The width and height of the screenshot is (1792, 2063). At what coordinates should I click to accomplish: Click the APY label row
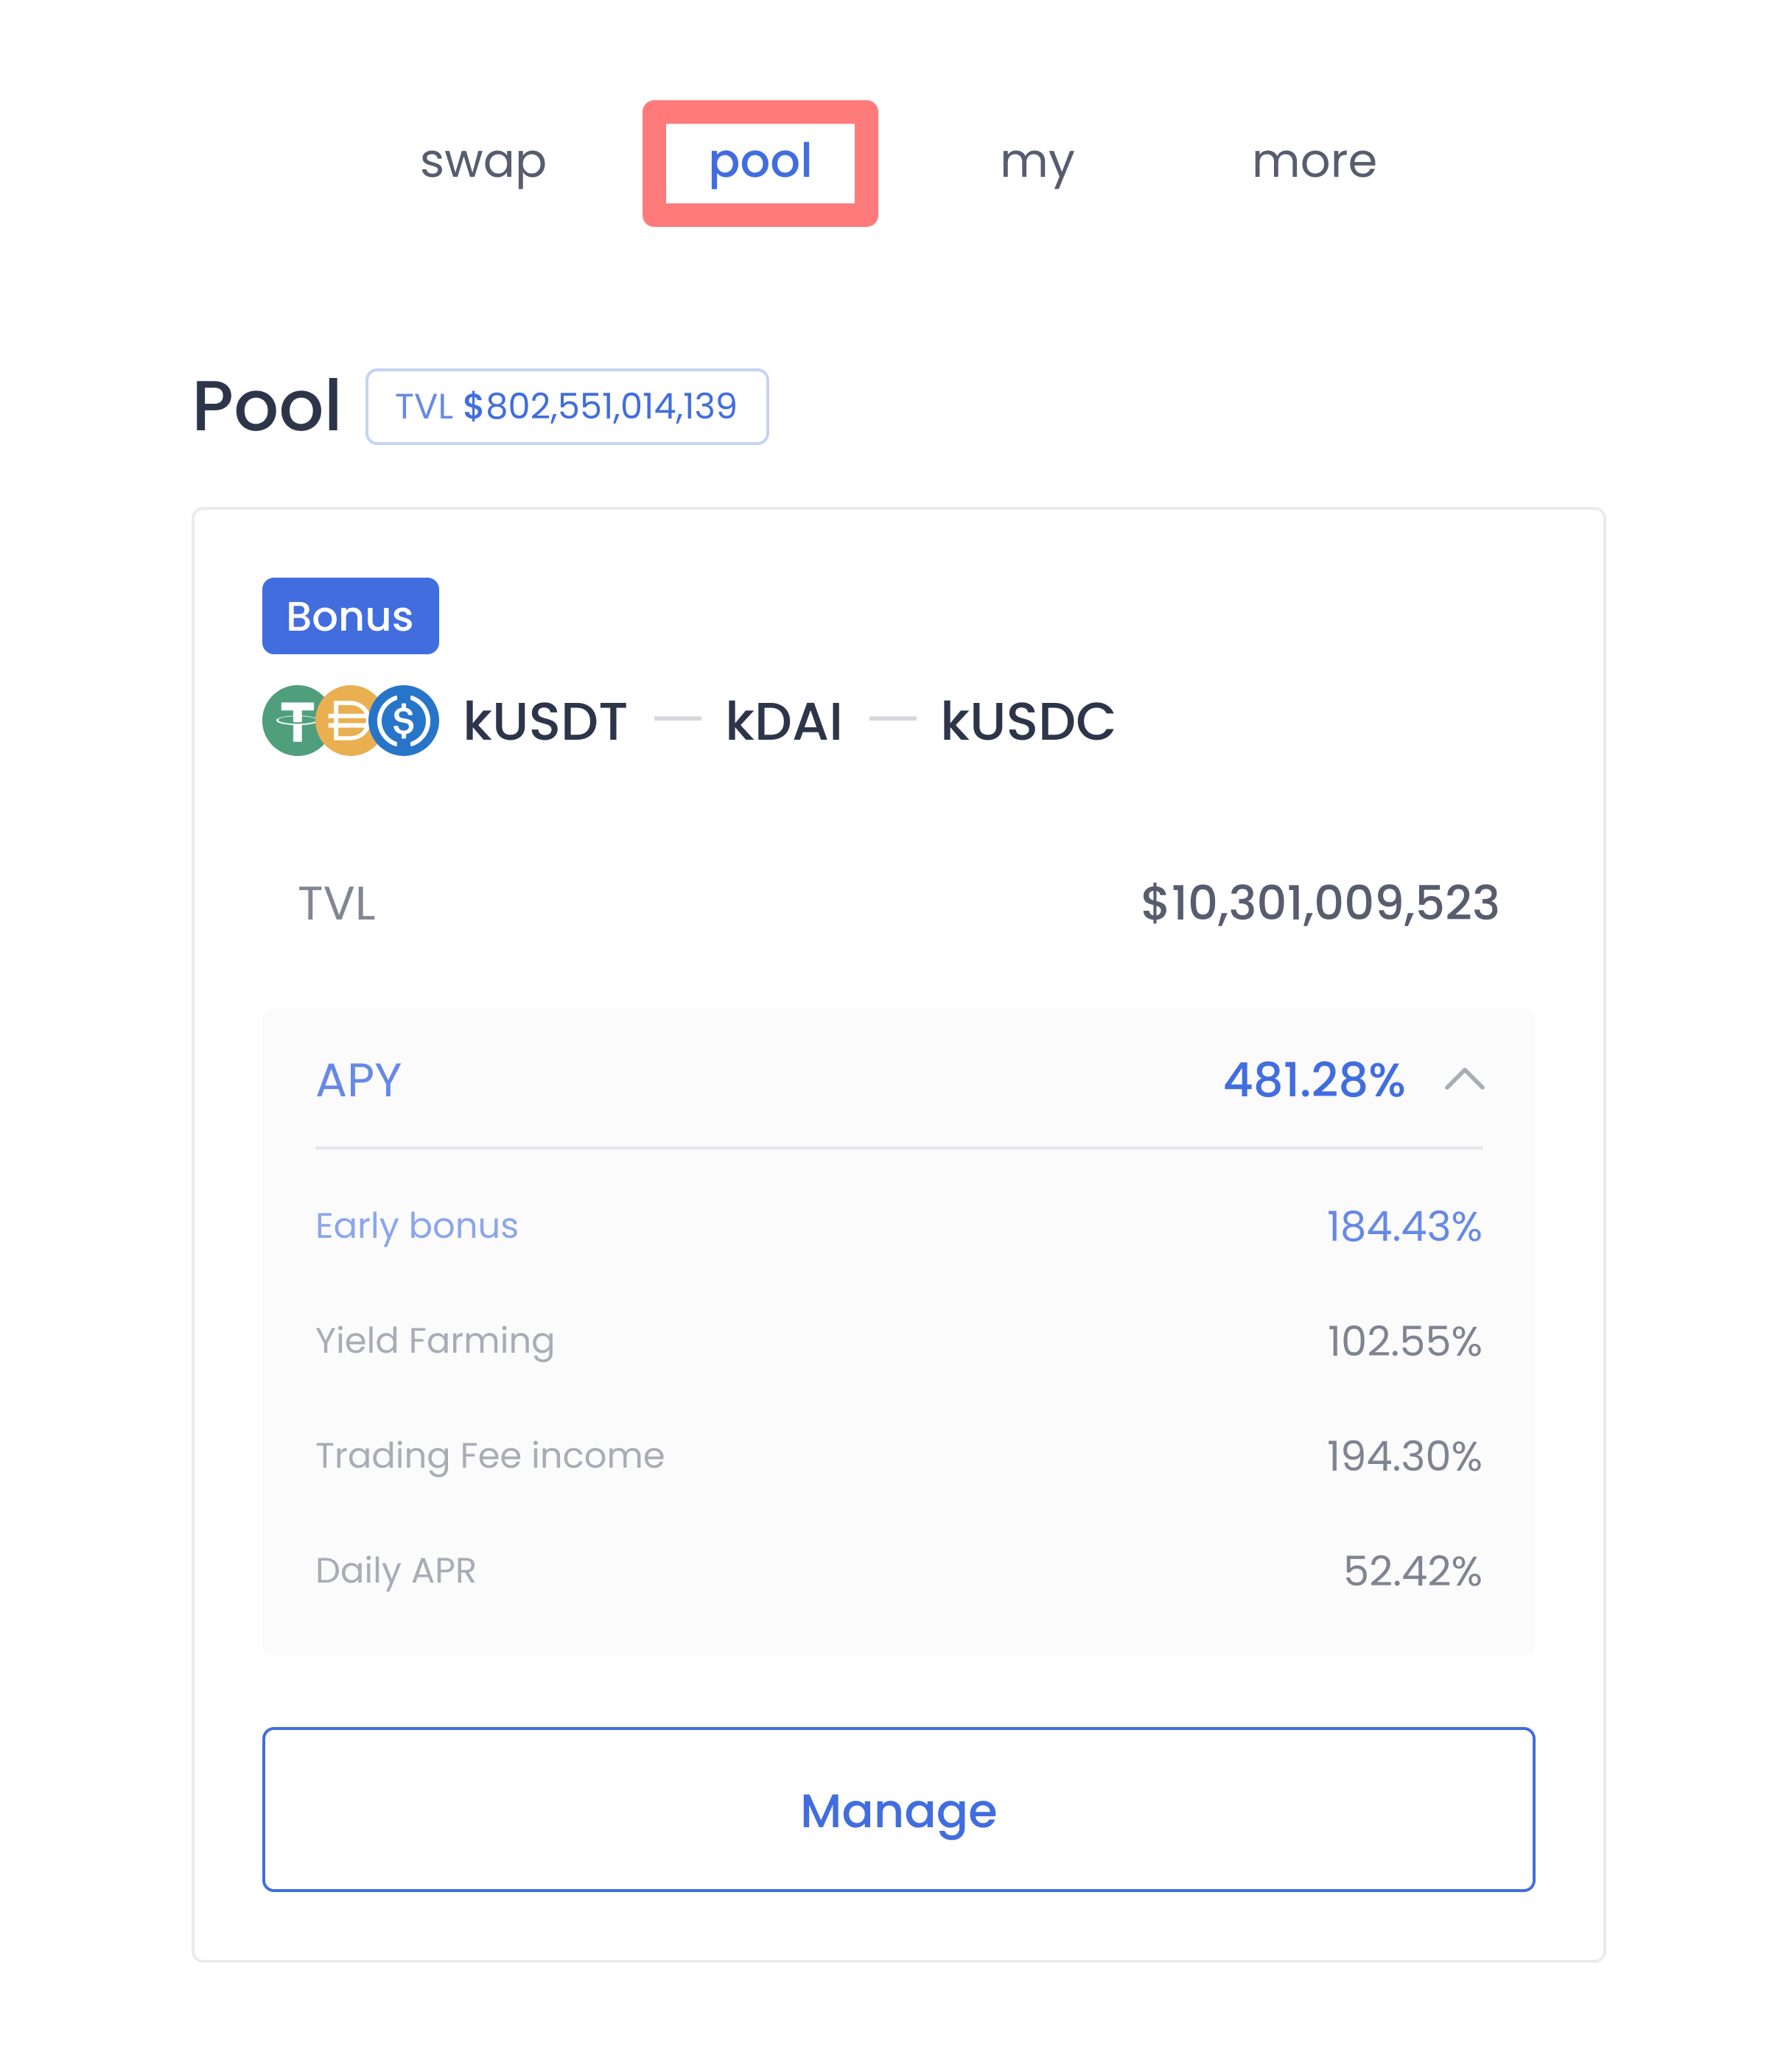898,1080
